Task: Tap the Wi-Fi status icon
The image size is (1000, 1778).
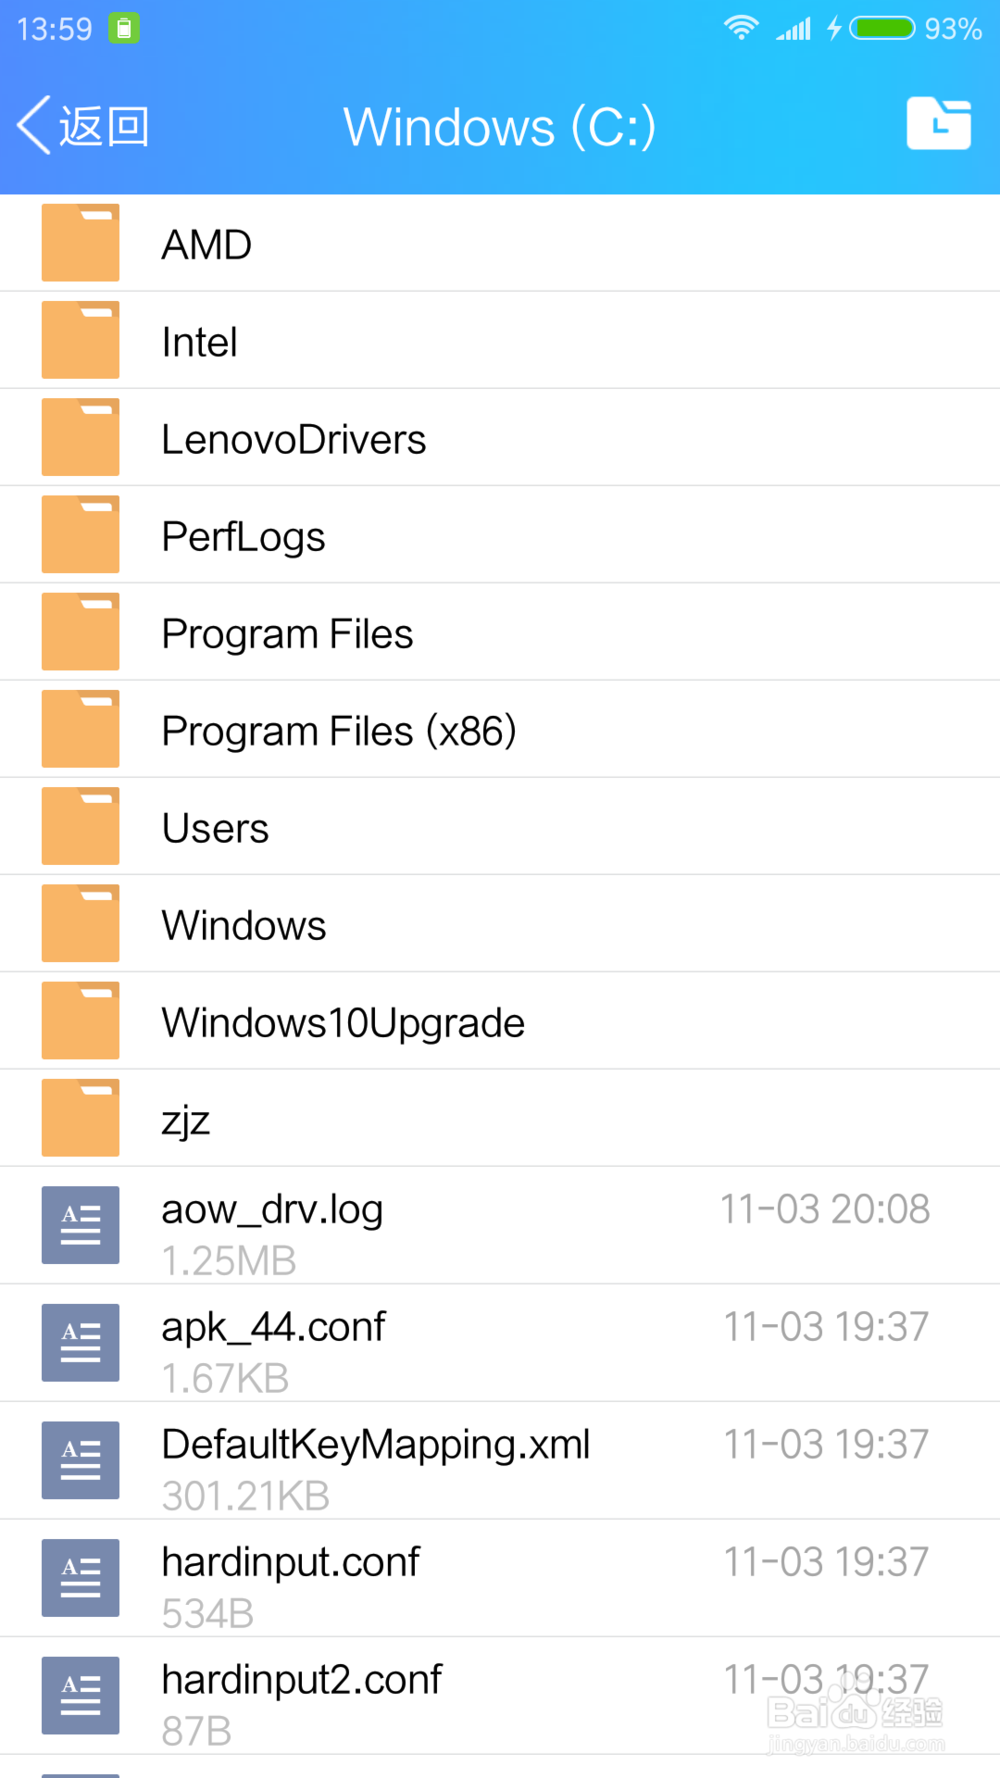Action: point(741,28)
